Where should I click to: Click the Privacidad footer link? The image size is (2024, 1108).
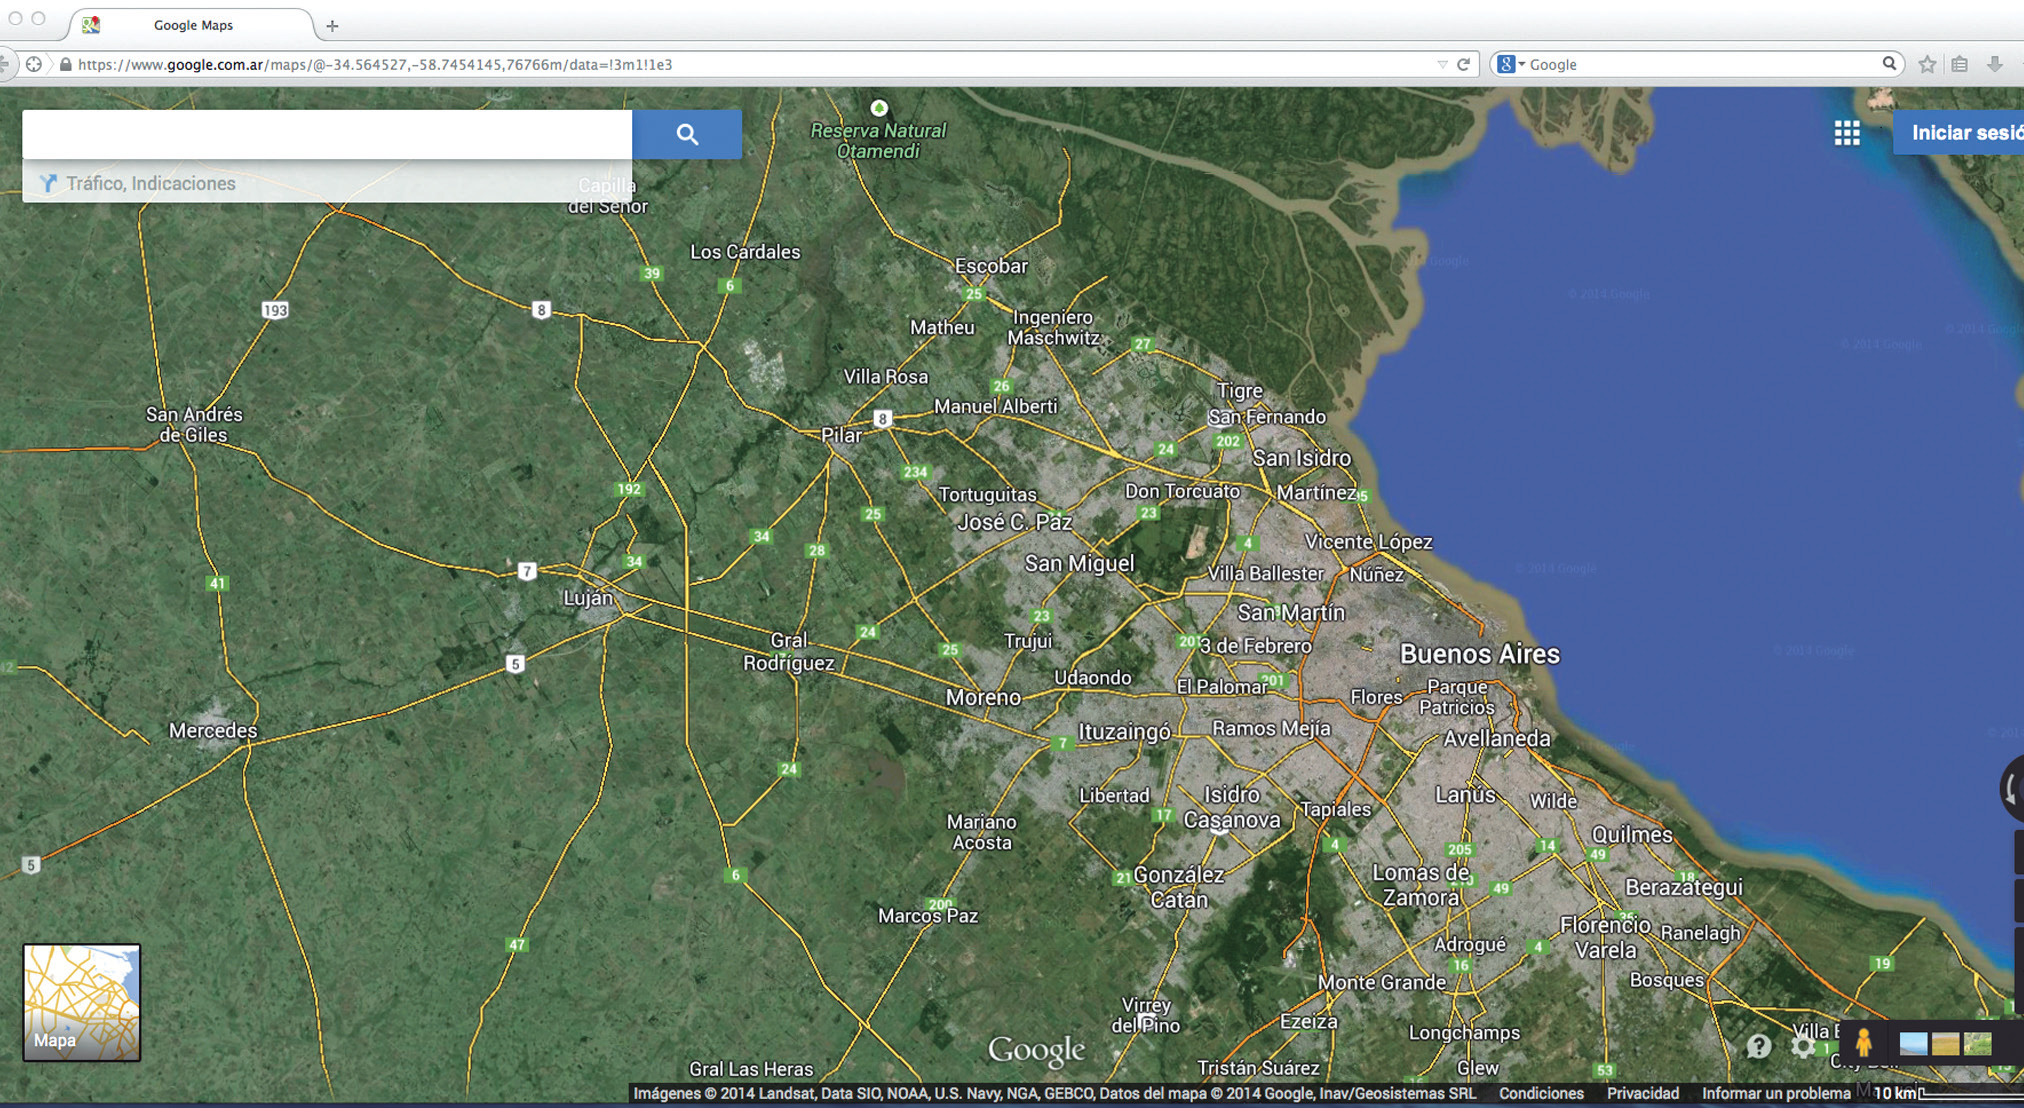pyautogui.click(x=1642, y=1093)
